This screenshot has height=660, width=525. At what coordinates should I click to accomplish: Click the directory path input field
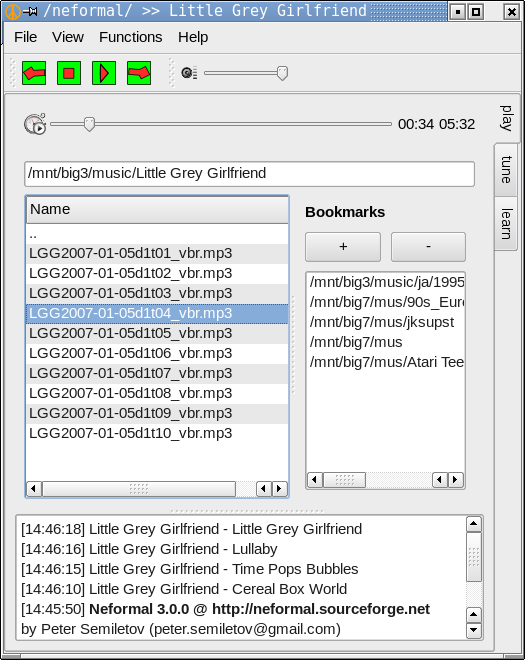(x=249, y=173)
